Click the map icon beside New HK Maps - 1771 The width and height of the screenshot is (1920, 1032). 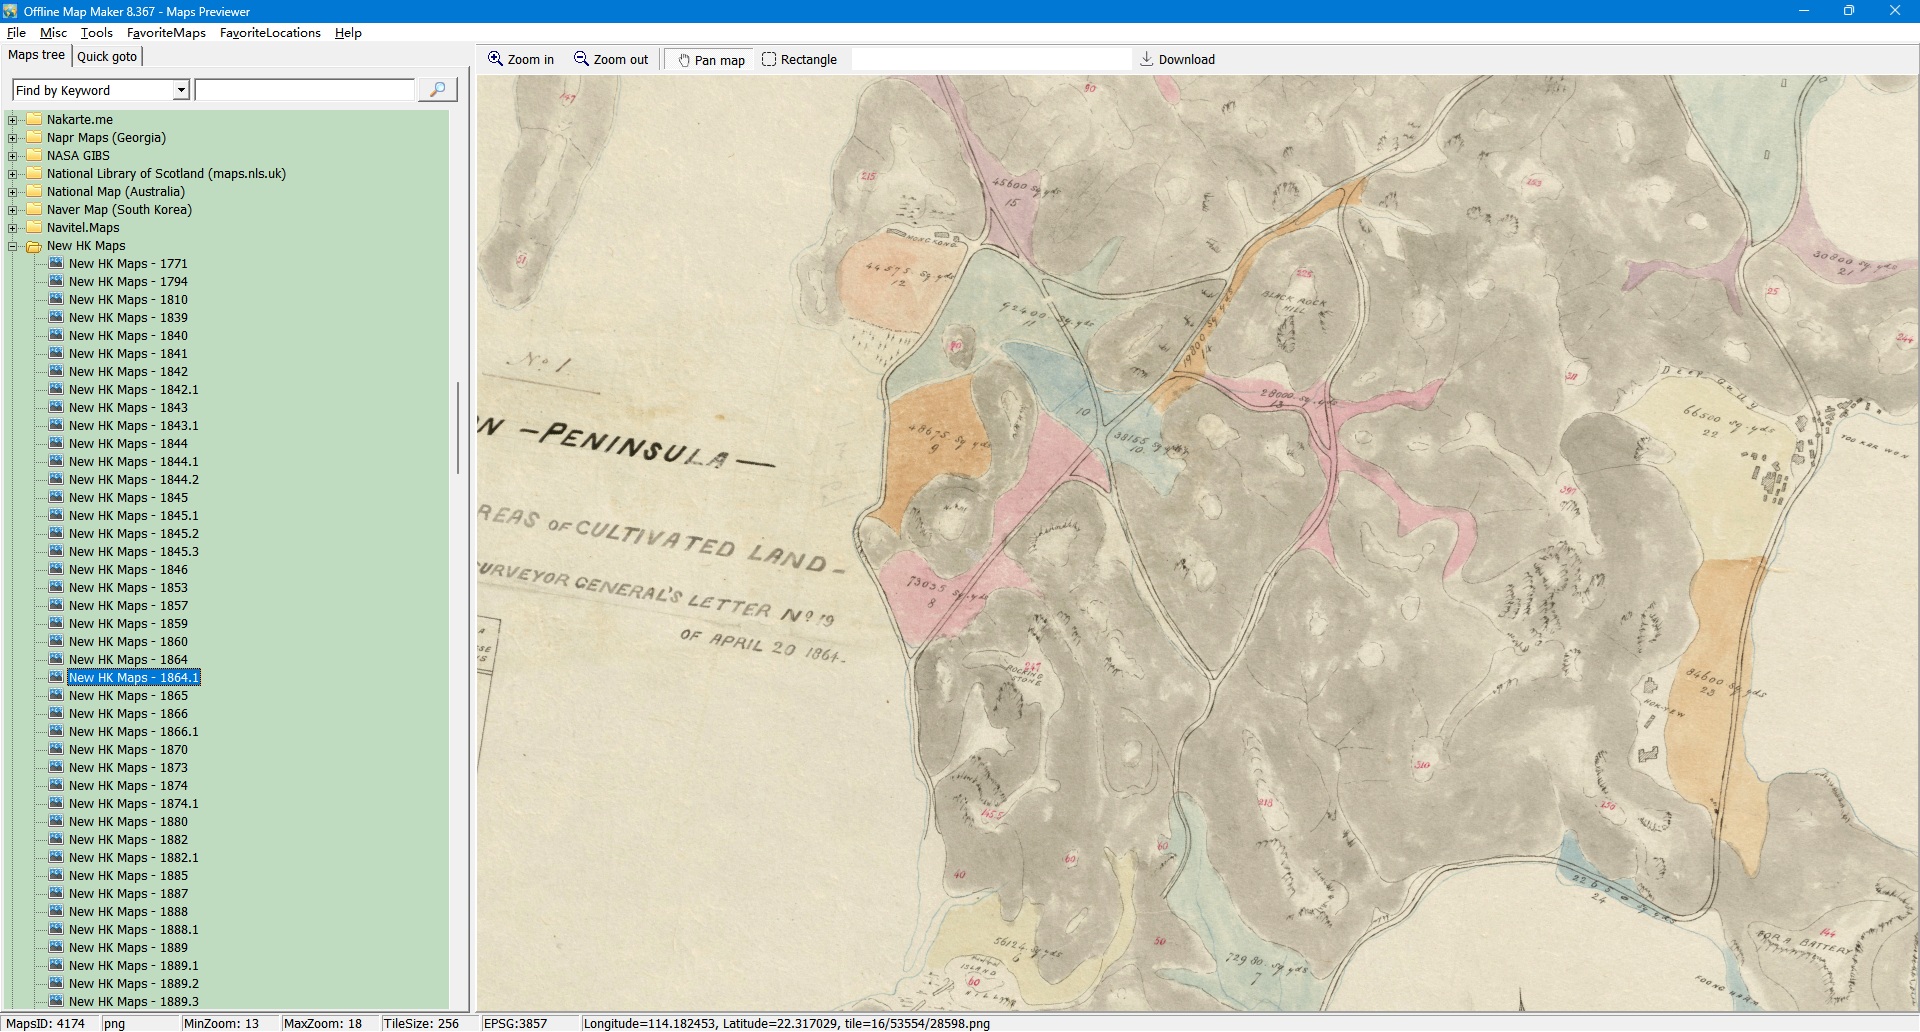56,264
